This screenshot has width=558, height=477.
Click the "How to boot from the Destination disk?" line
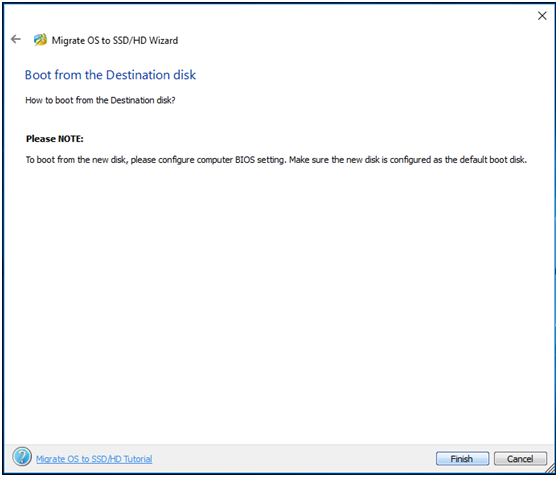click(x=100, y=100)
